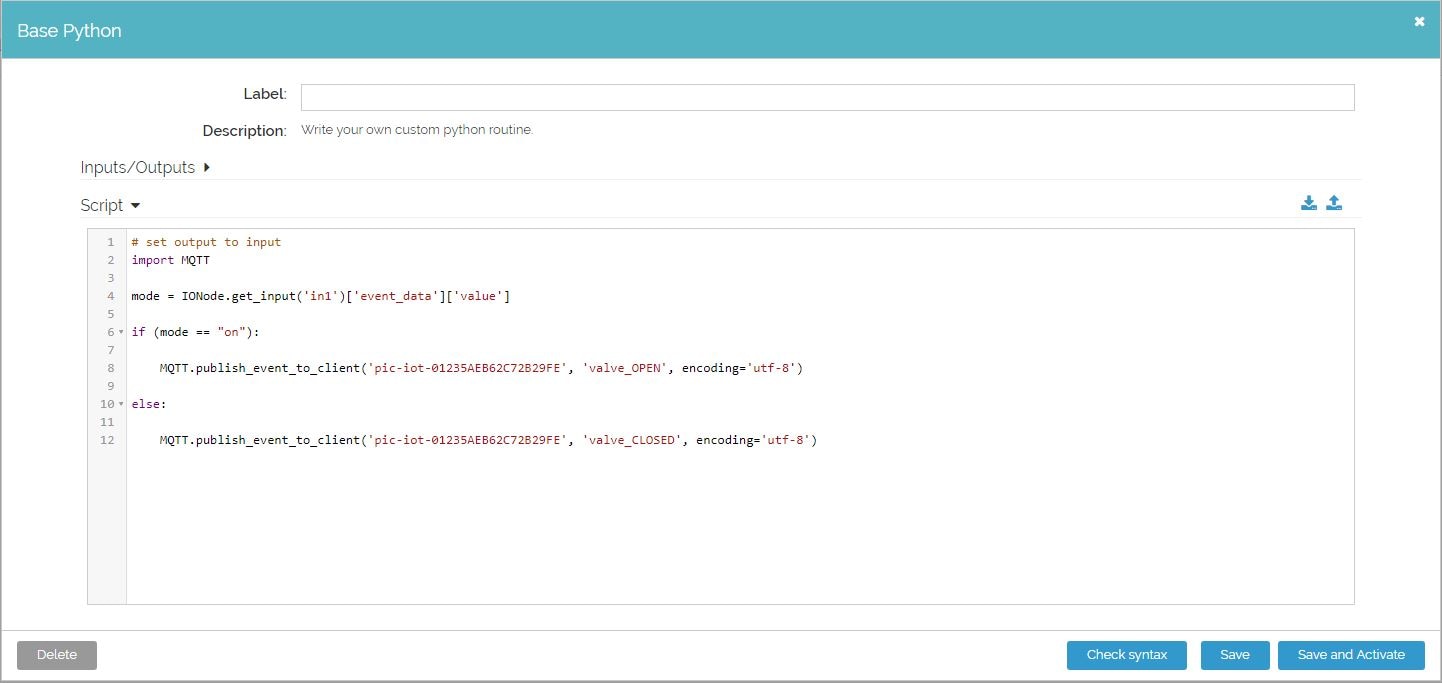Click the comment on line 1

pos(205,241)
